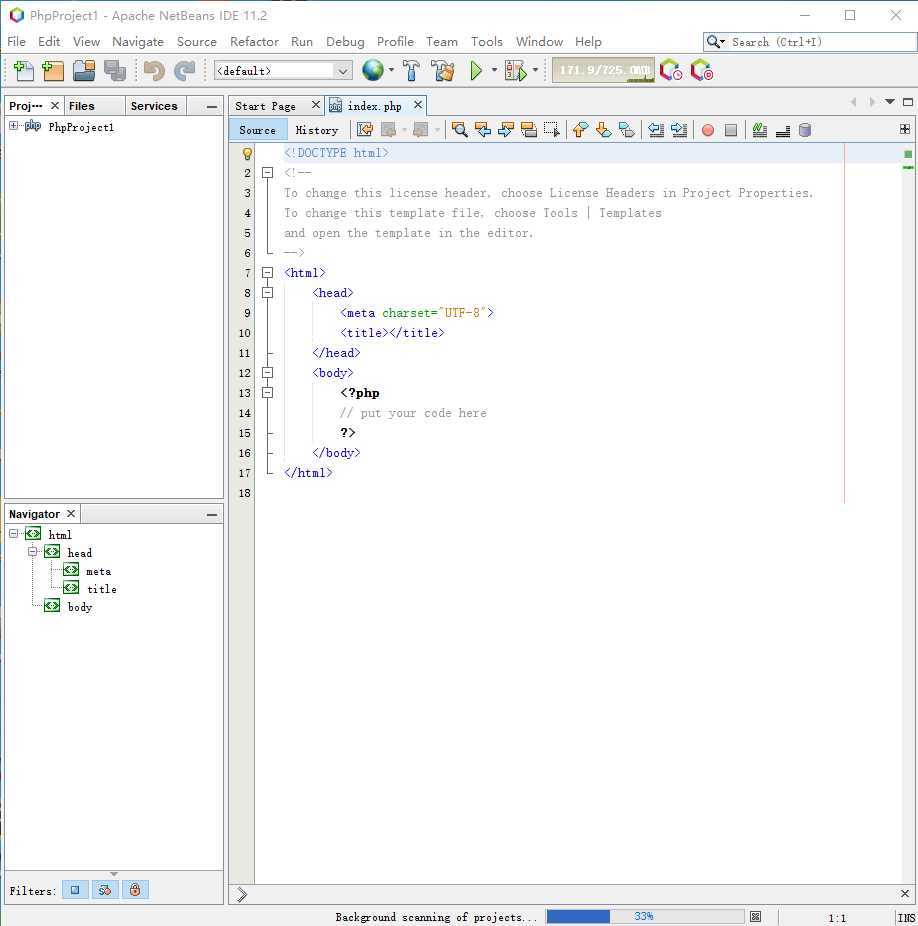Switch to the Services tab
The height and width of the screenshot is (926, 918).
[154, 106]
